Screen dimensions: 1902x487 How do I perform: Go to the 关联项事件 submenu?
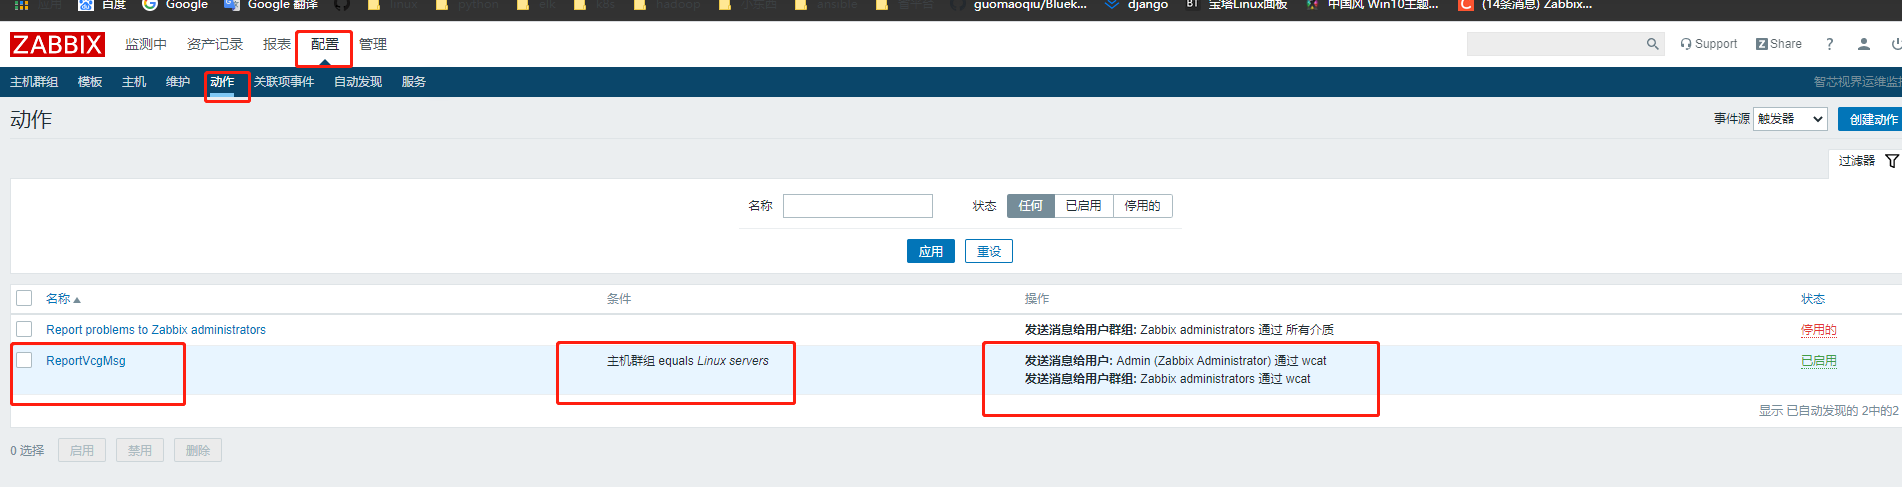[284, 82]
